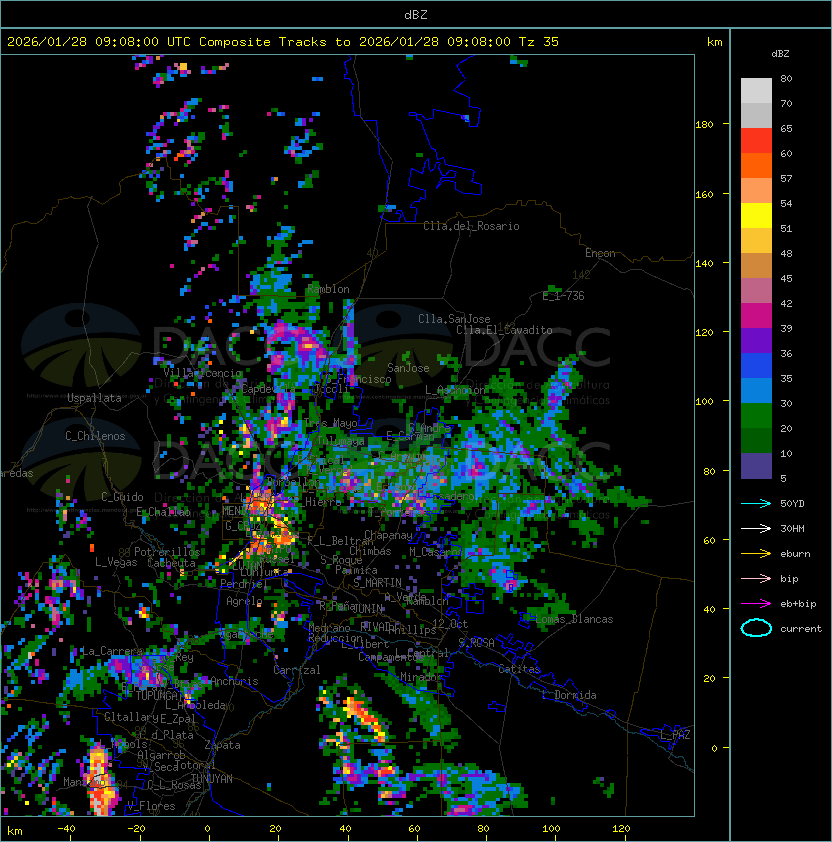Click the 'C_Chilenos' map label
This screenshot has height=842, width=832.
tap(95, 436)
